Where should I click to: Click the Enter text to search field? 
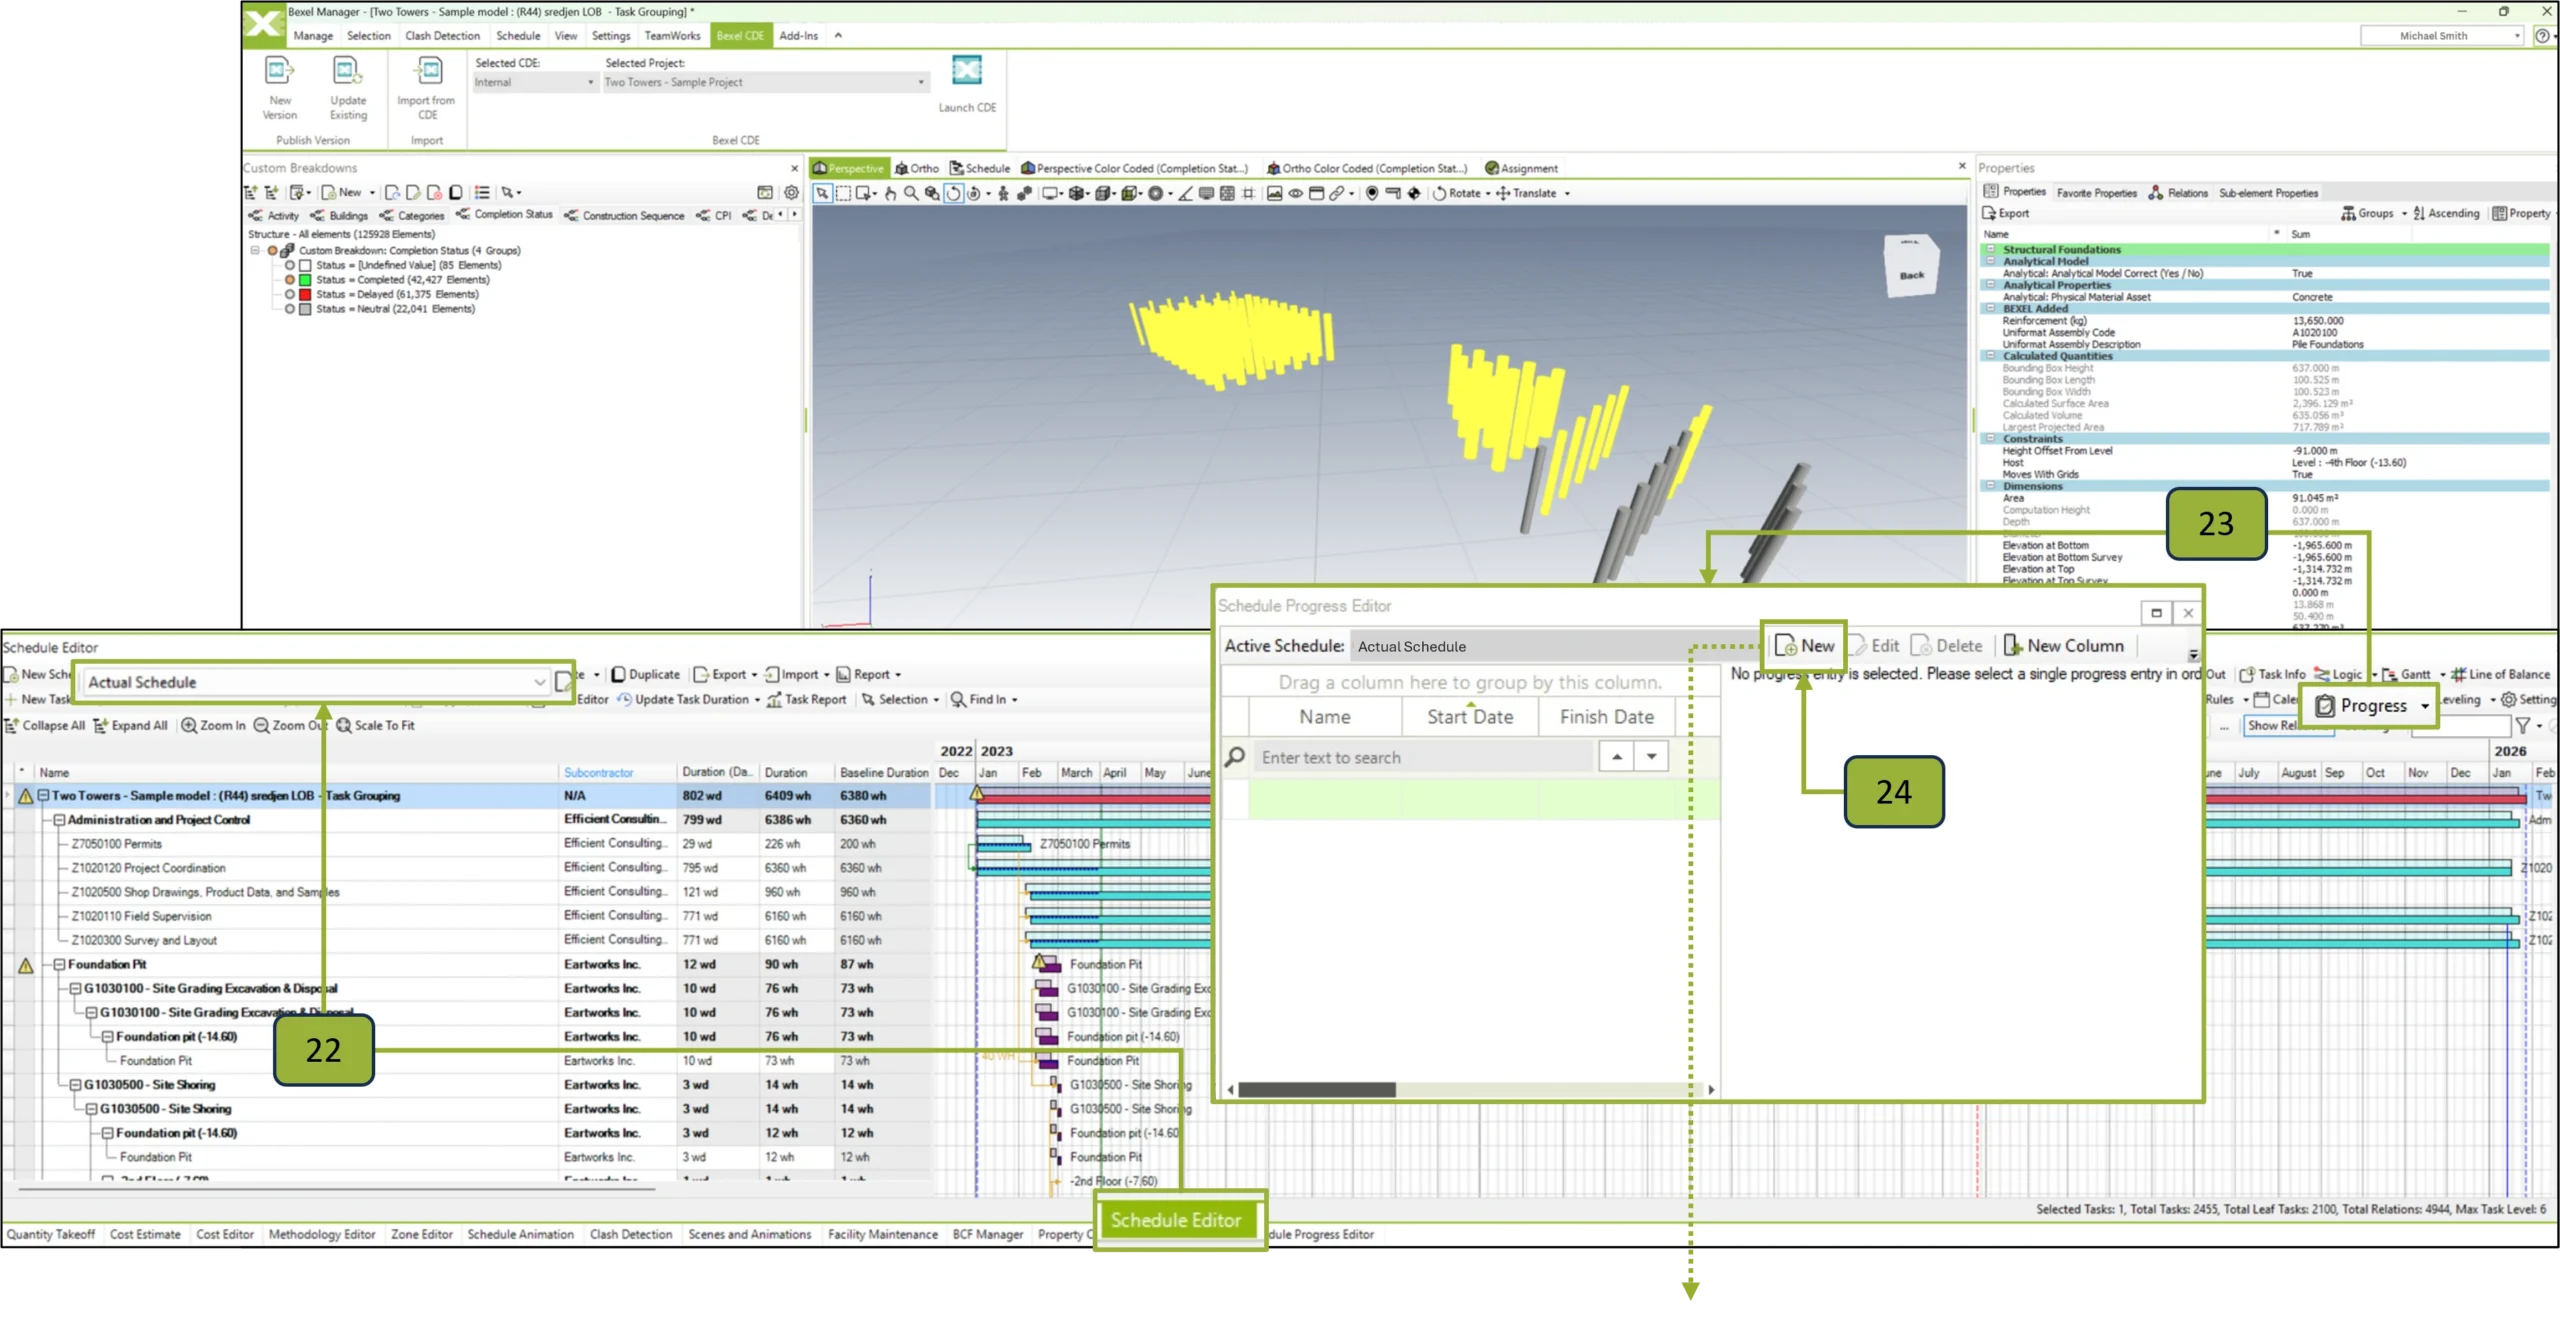(x=1423, y=757)
